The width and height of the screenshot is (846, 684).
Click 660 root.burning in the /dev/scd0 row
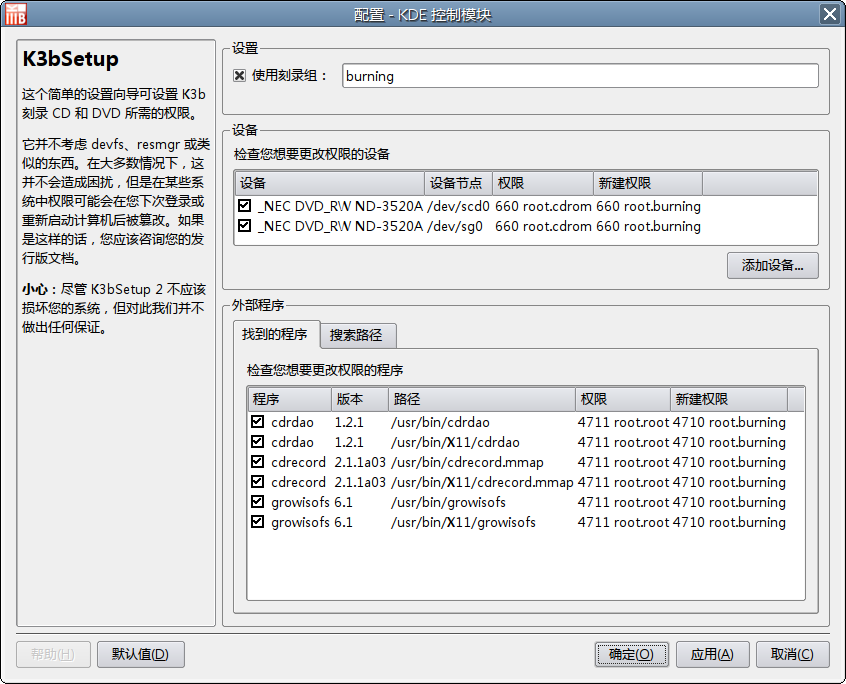click(649, 206)
